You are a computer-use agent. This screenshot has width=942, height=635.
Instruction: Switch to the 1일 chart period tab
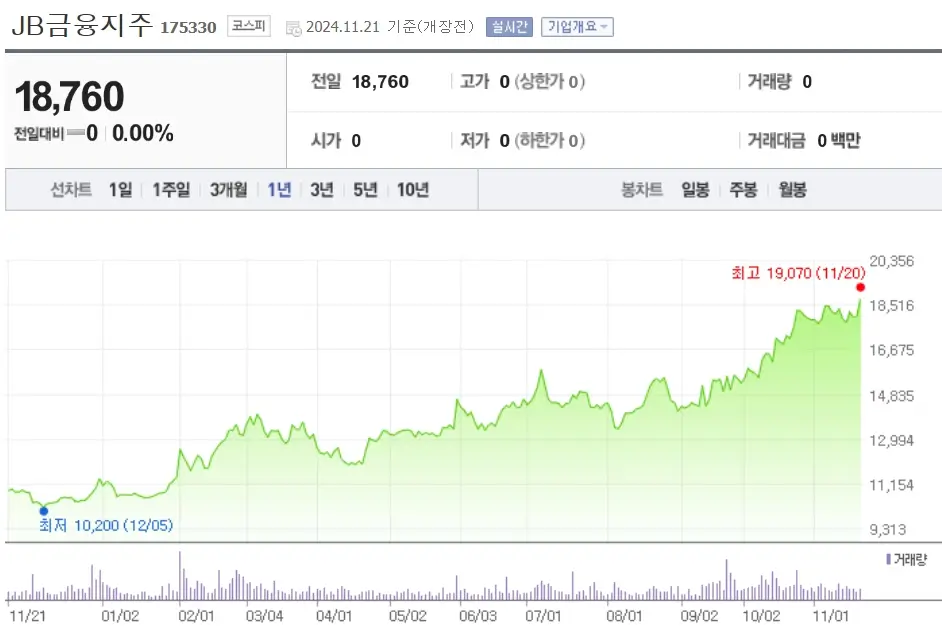click(119, 190)
